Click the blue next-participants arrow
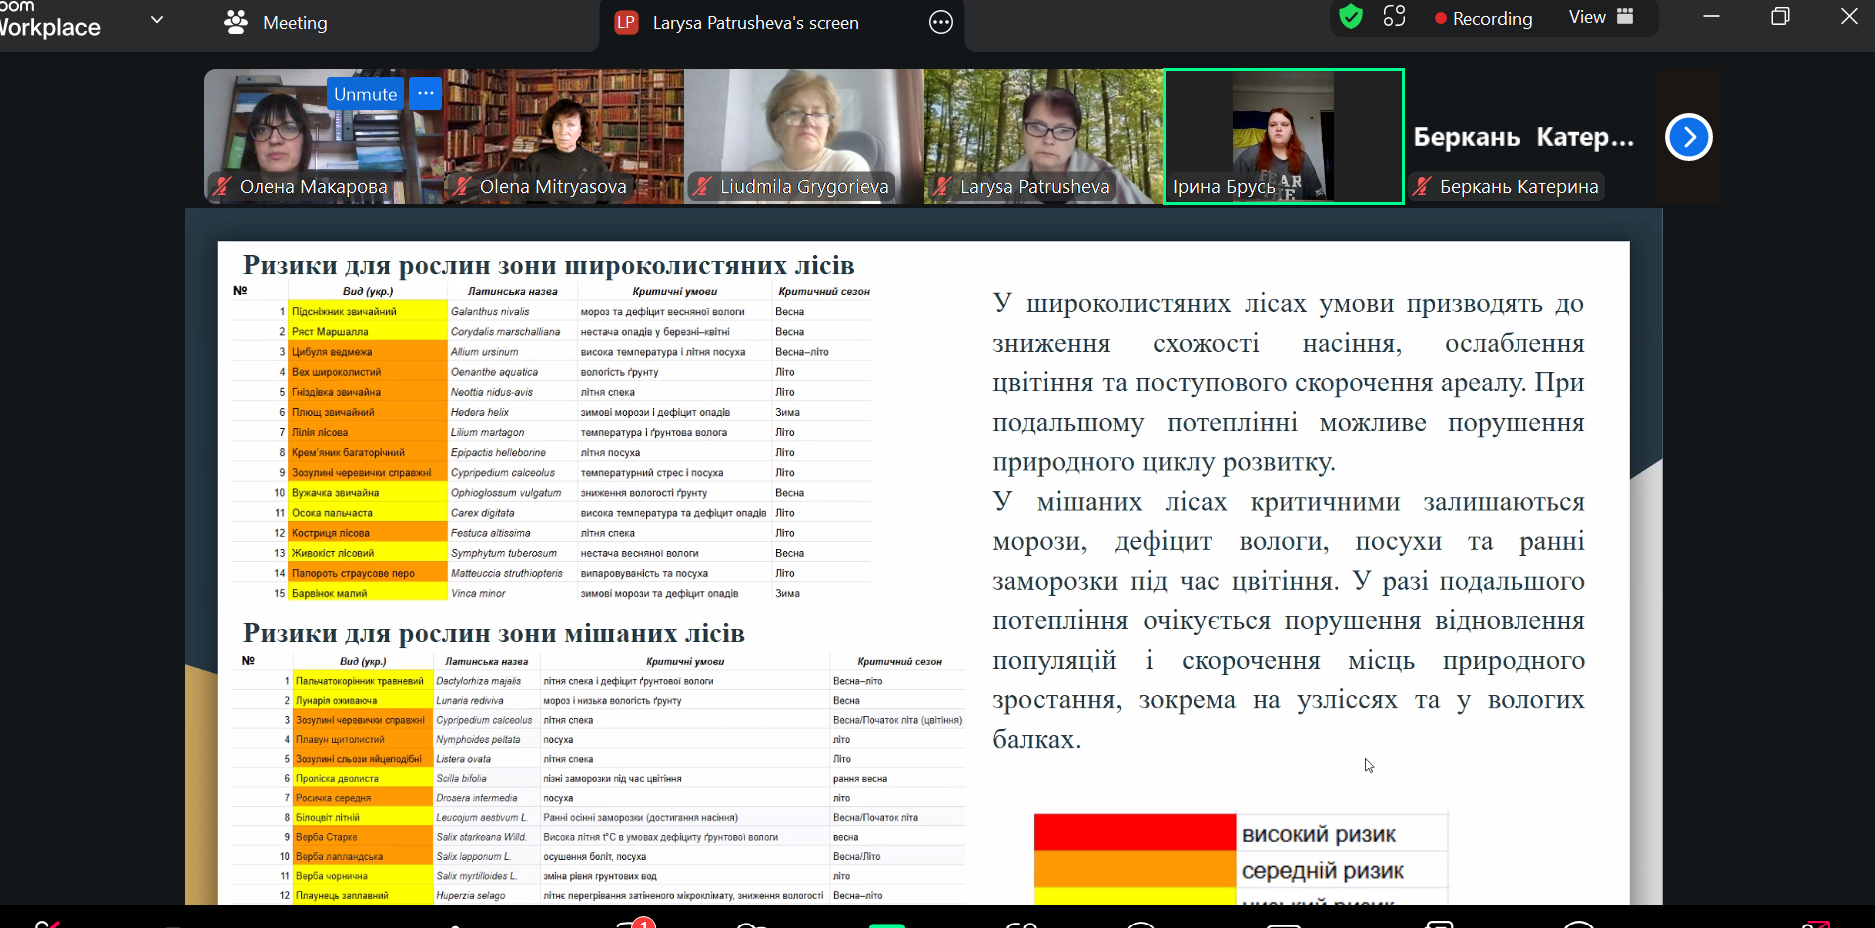1875x928 pixels. pyautogui.click(x=1688, y=137)
